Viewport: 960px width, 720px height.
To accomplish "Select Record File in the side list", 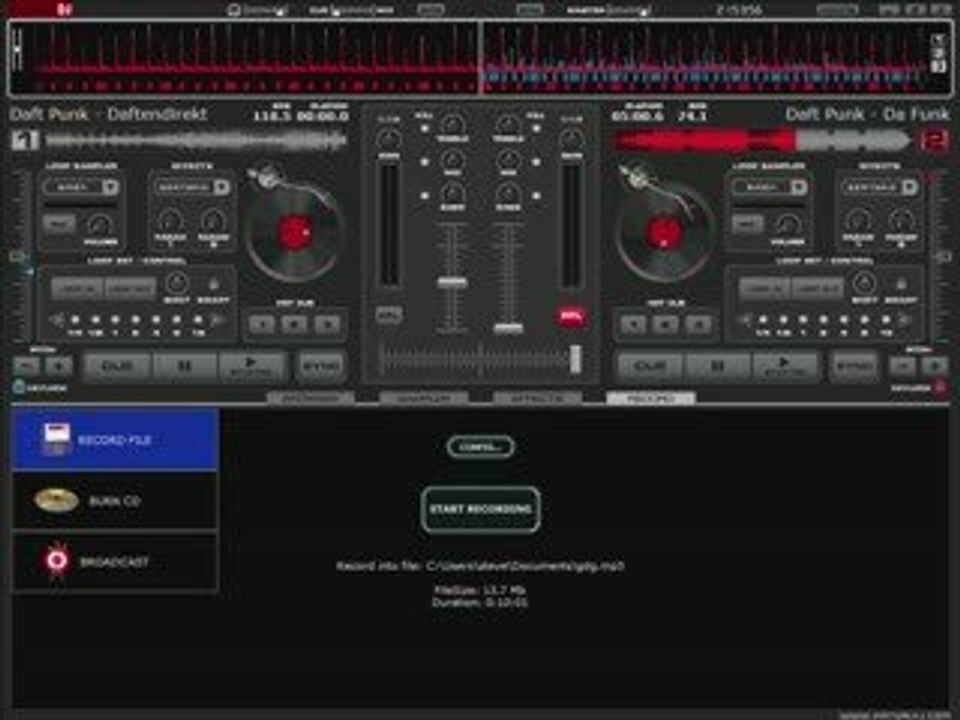I will coord(115,439).
